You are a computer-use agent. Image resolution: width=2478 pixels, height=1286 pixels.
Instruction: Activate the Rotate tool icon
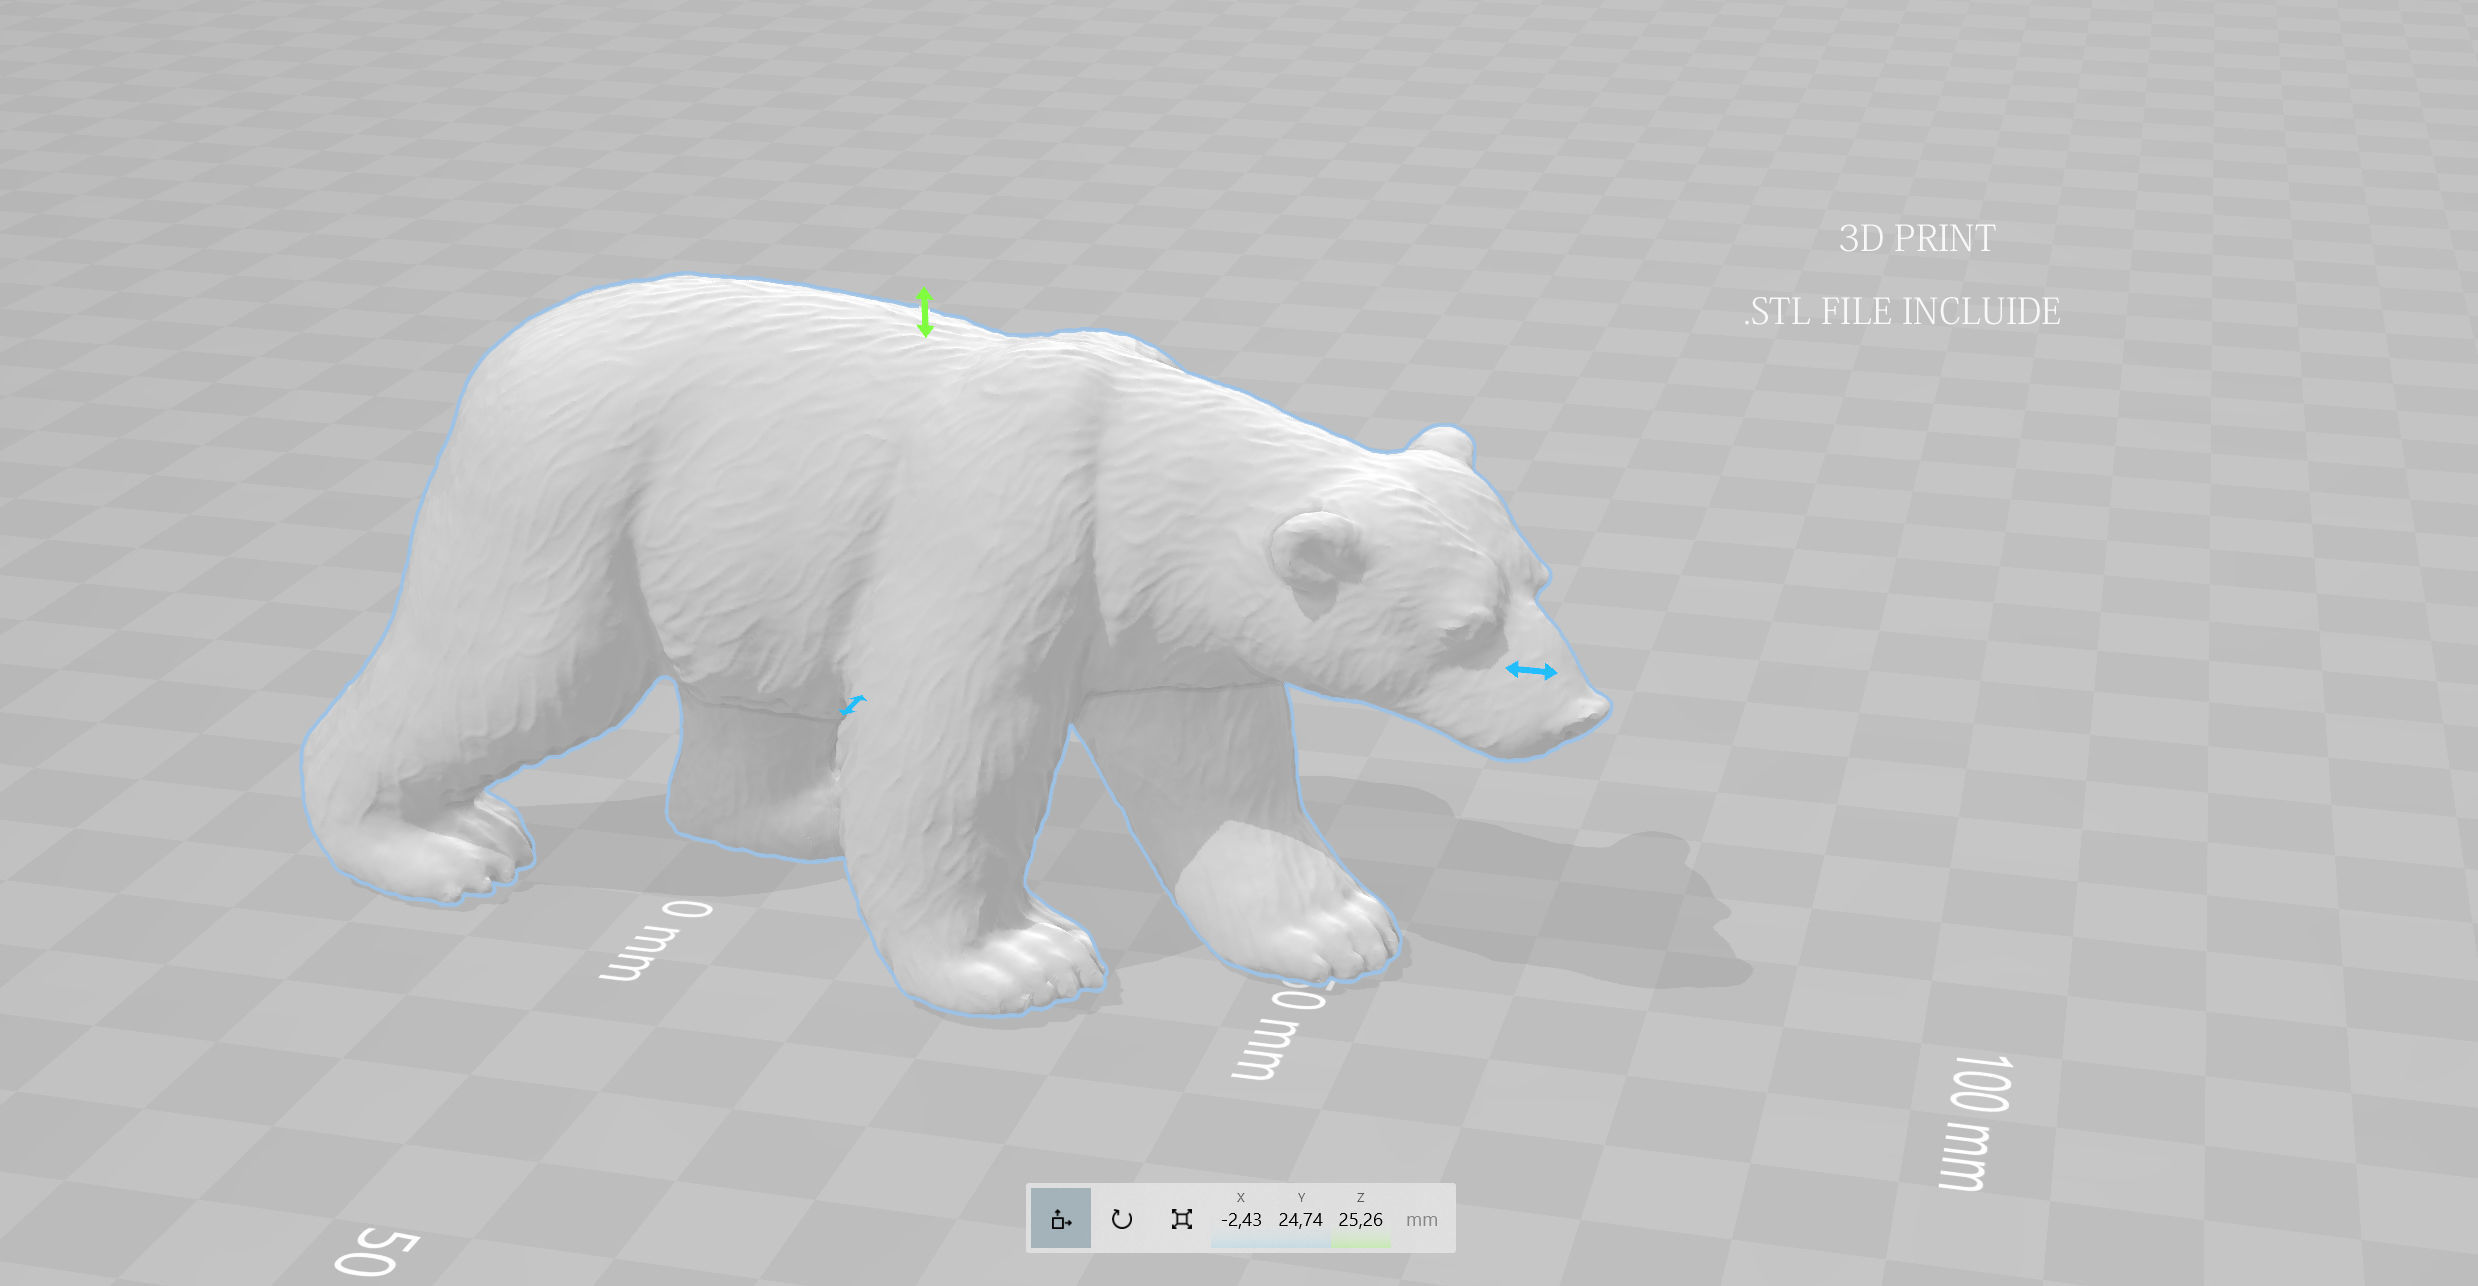click(1121, 1219)
